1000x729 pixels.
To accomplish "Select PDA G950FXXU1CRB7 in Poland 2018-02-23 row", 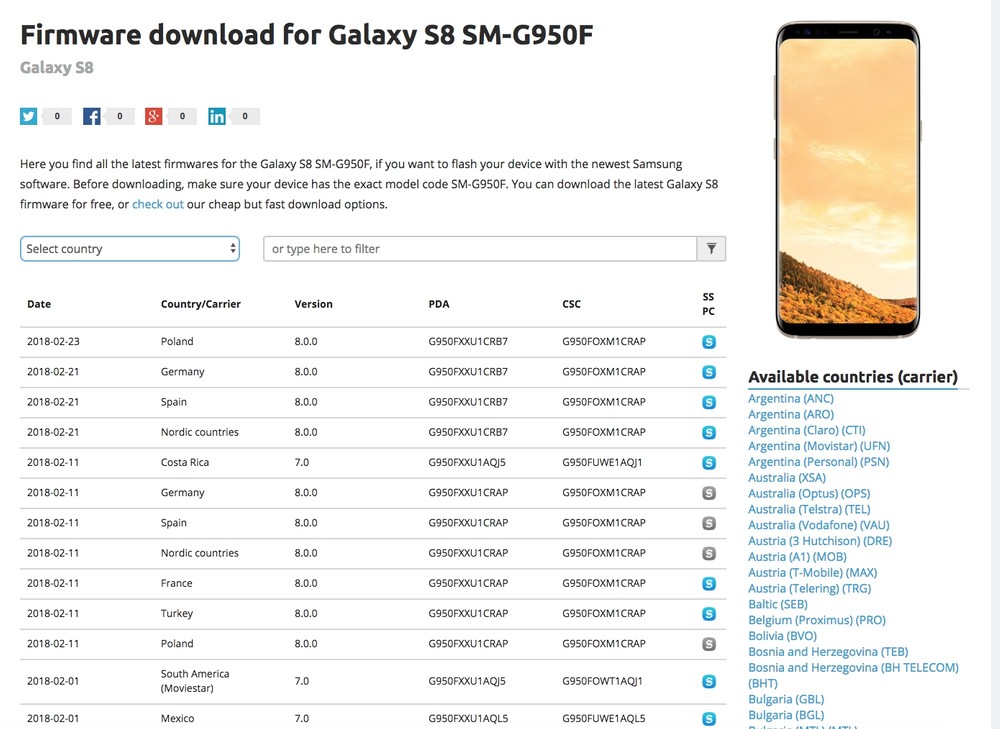I will 468,342.
